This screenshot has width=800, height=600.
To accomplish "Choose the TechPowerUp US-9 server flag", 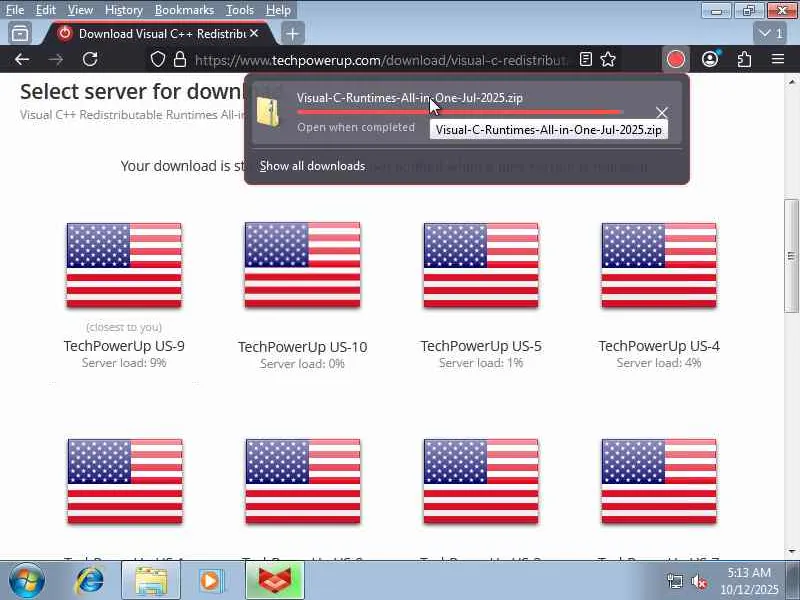I will (x=124, y=265).
